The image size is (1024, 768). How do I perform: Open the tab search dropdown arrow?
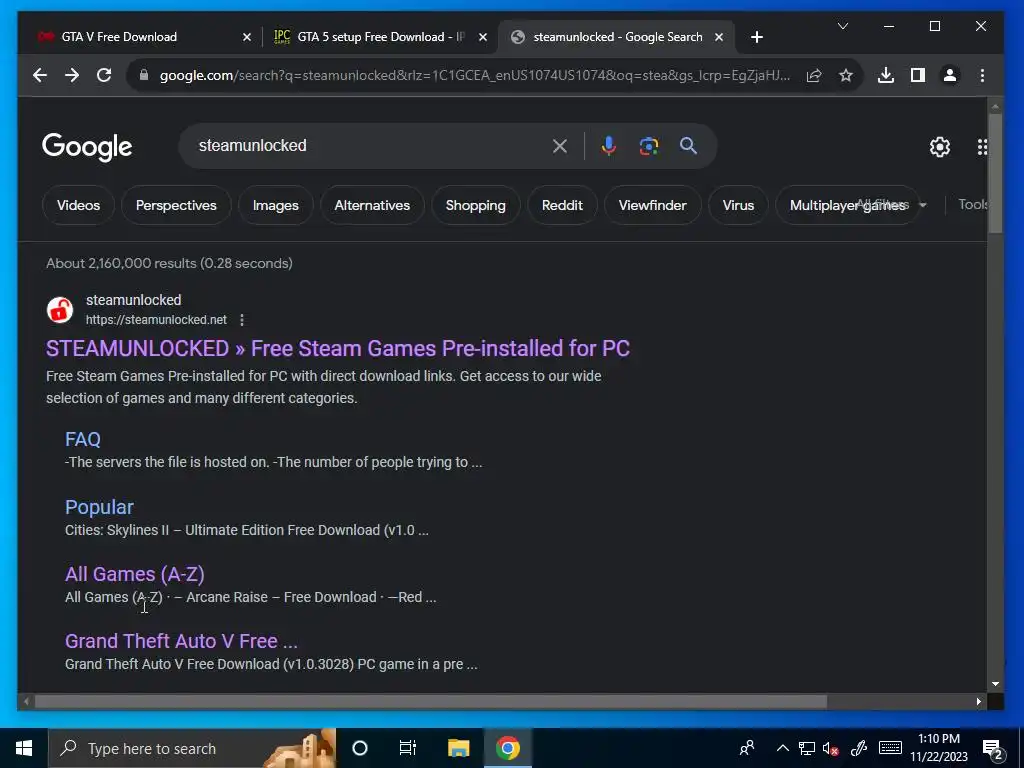843,26
